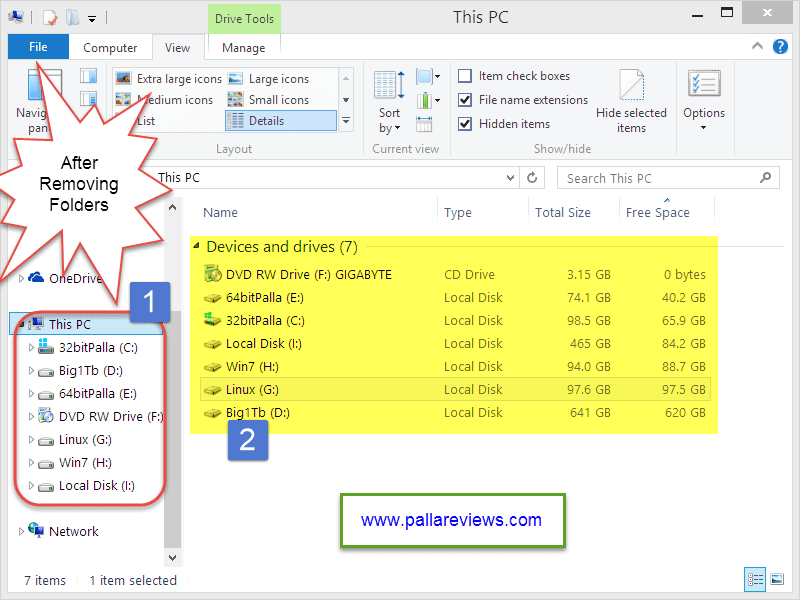
Task: Select Win7 (H:) in navigation tree
Action: [85, 463]
